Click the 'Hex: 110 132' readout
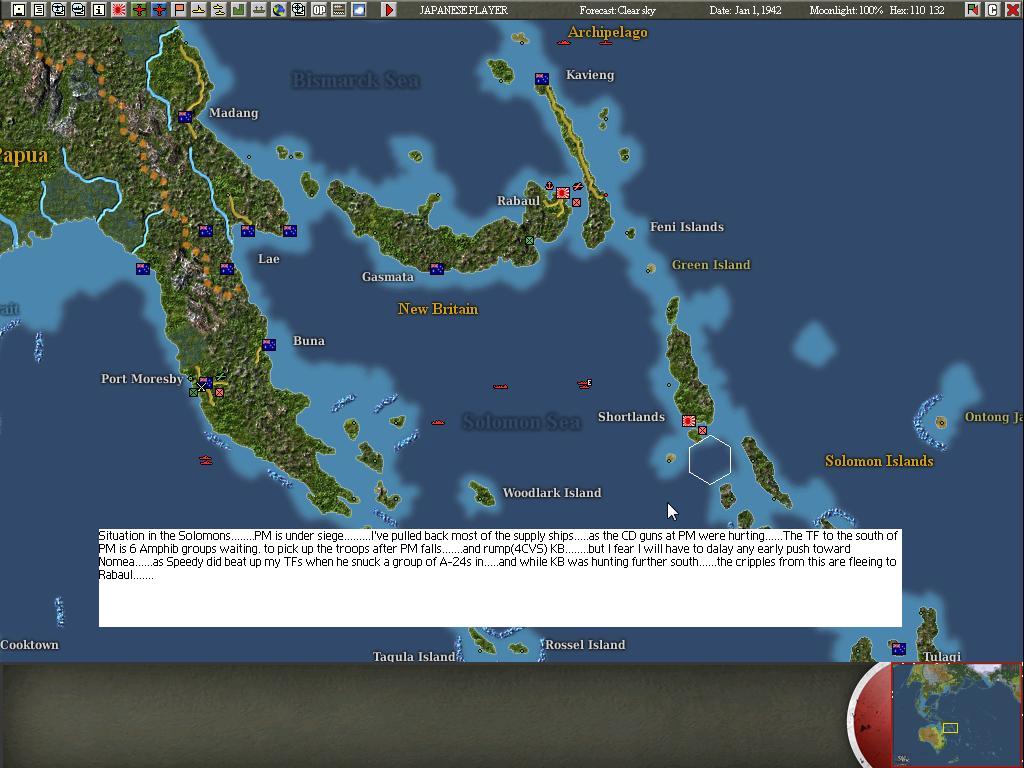 (915, 10)
